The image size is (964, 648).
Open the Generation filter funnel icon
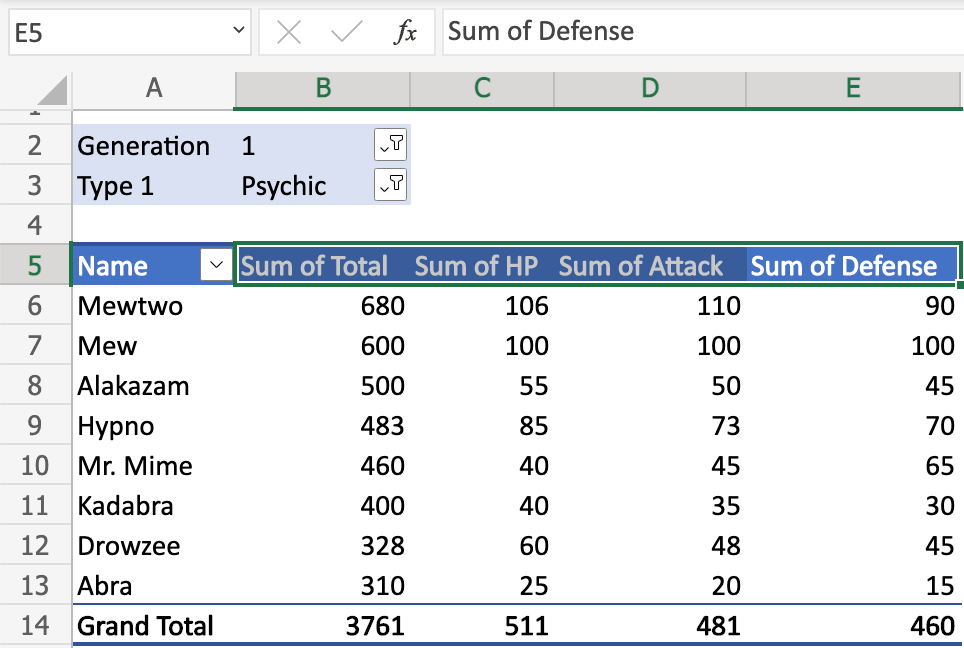coord(392,144)
